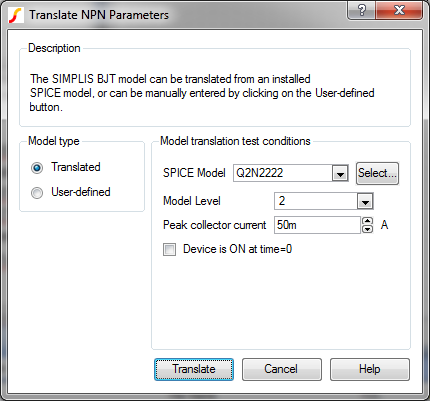Click the Device is ON label

(x=237, y=249)
